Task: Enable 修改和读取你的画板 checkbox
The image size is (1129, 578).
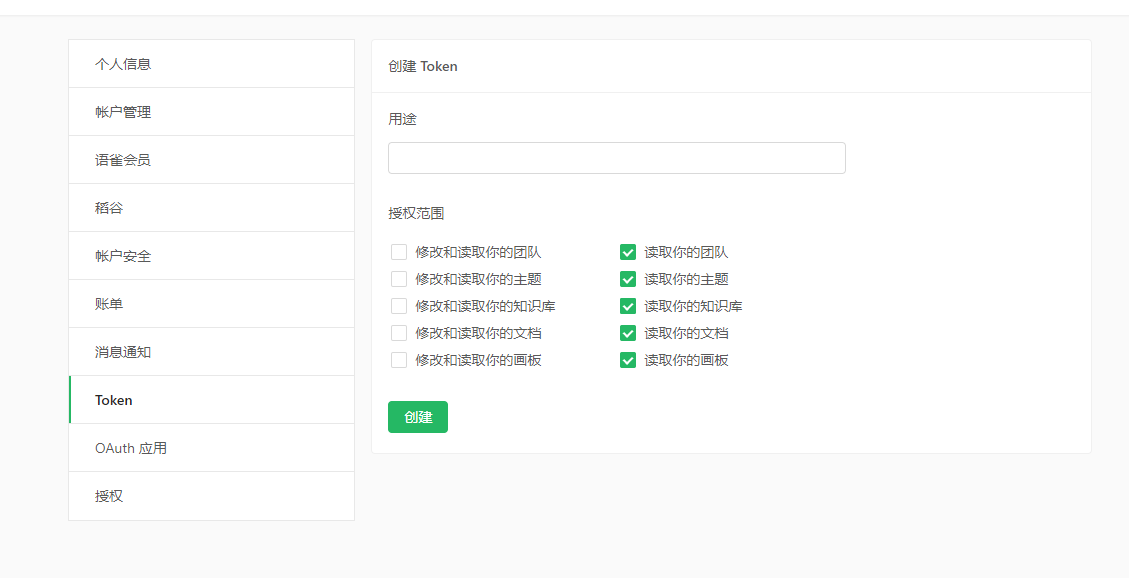Action: tap(399, 360)
